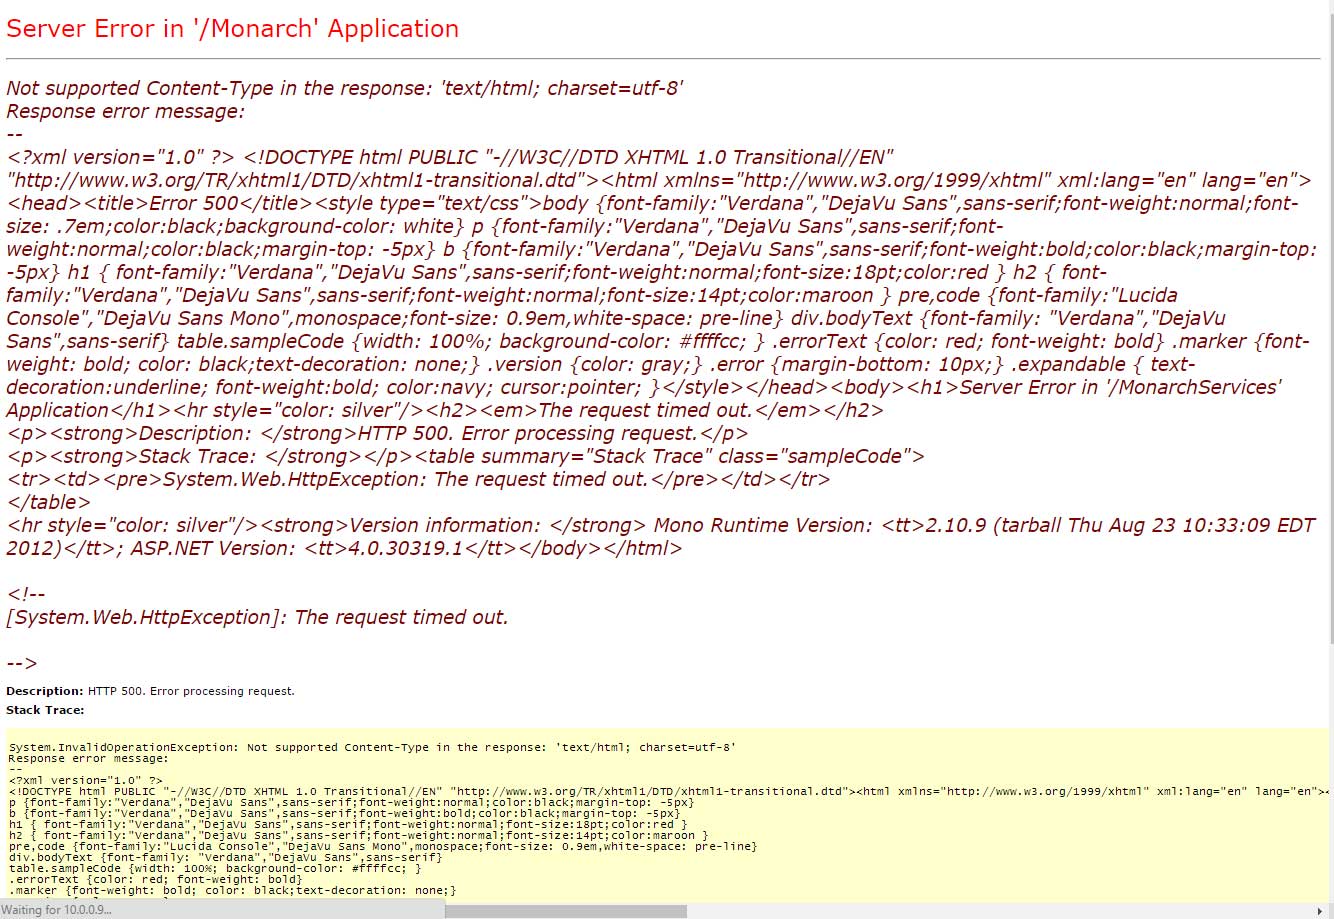
Task: Click the "[System.Web.HttpException]: The request timed out." line
Action: click(x=257, y=617)
